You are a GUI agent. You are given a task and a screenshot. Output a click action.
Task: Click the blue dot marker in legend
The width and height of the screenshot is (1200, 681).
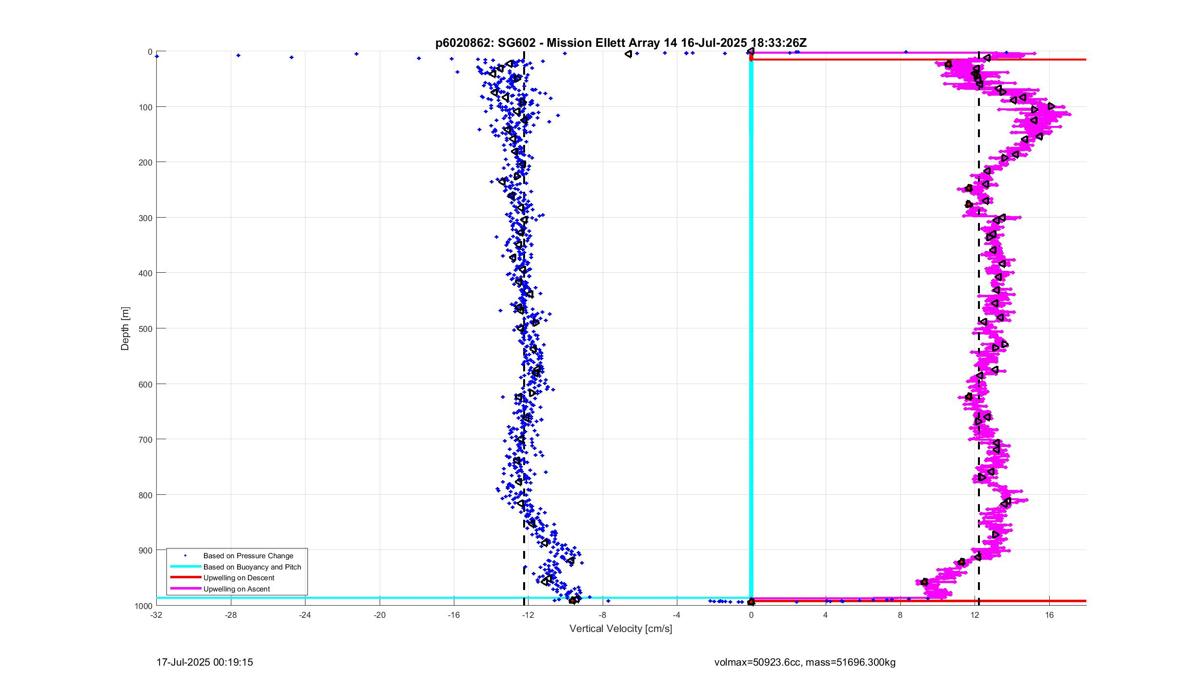(x=185, y=555)
